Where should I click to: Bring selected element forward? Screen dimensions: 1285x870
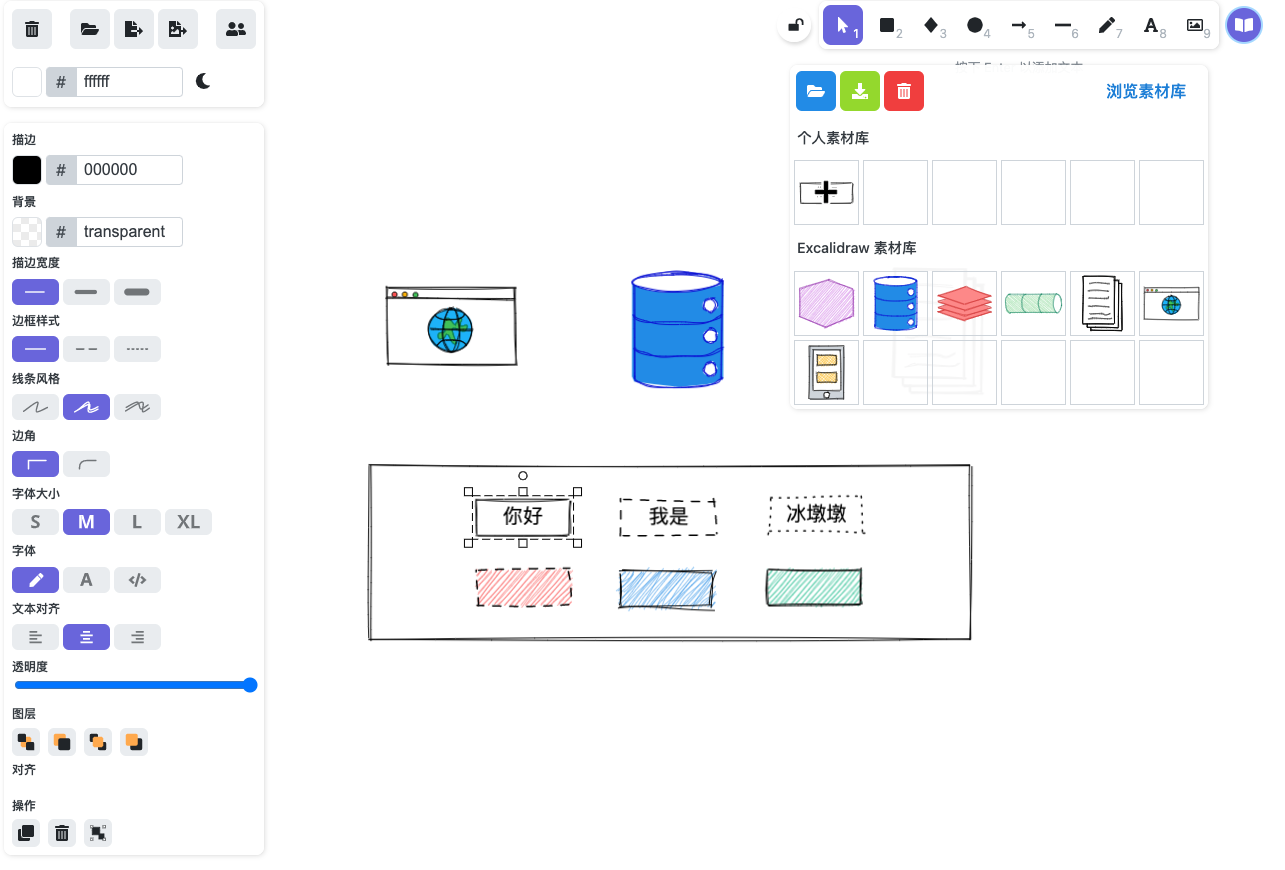(x=98, y=742)
